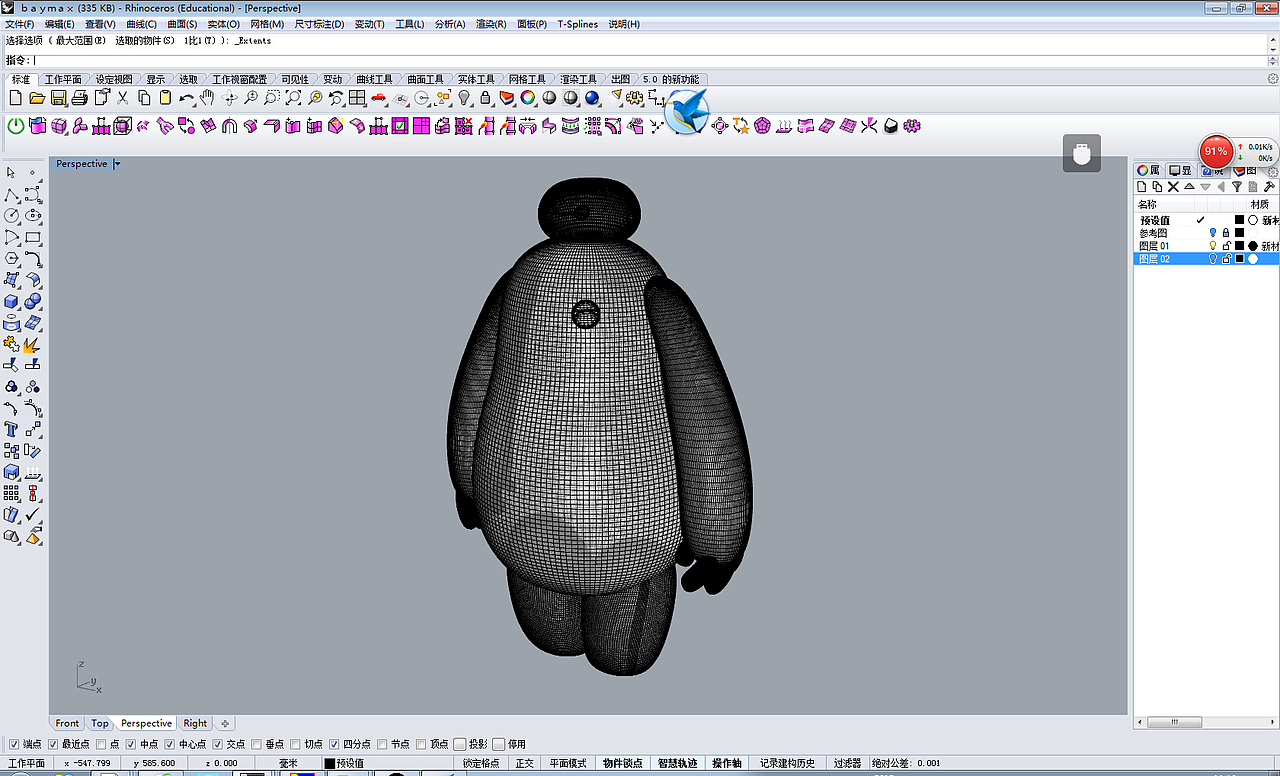Toggle the 中心点 osnap checkbox
This screenshot has width=1280, height=776.
(x=170, y=744)
